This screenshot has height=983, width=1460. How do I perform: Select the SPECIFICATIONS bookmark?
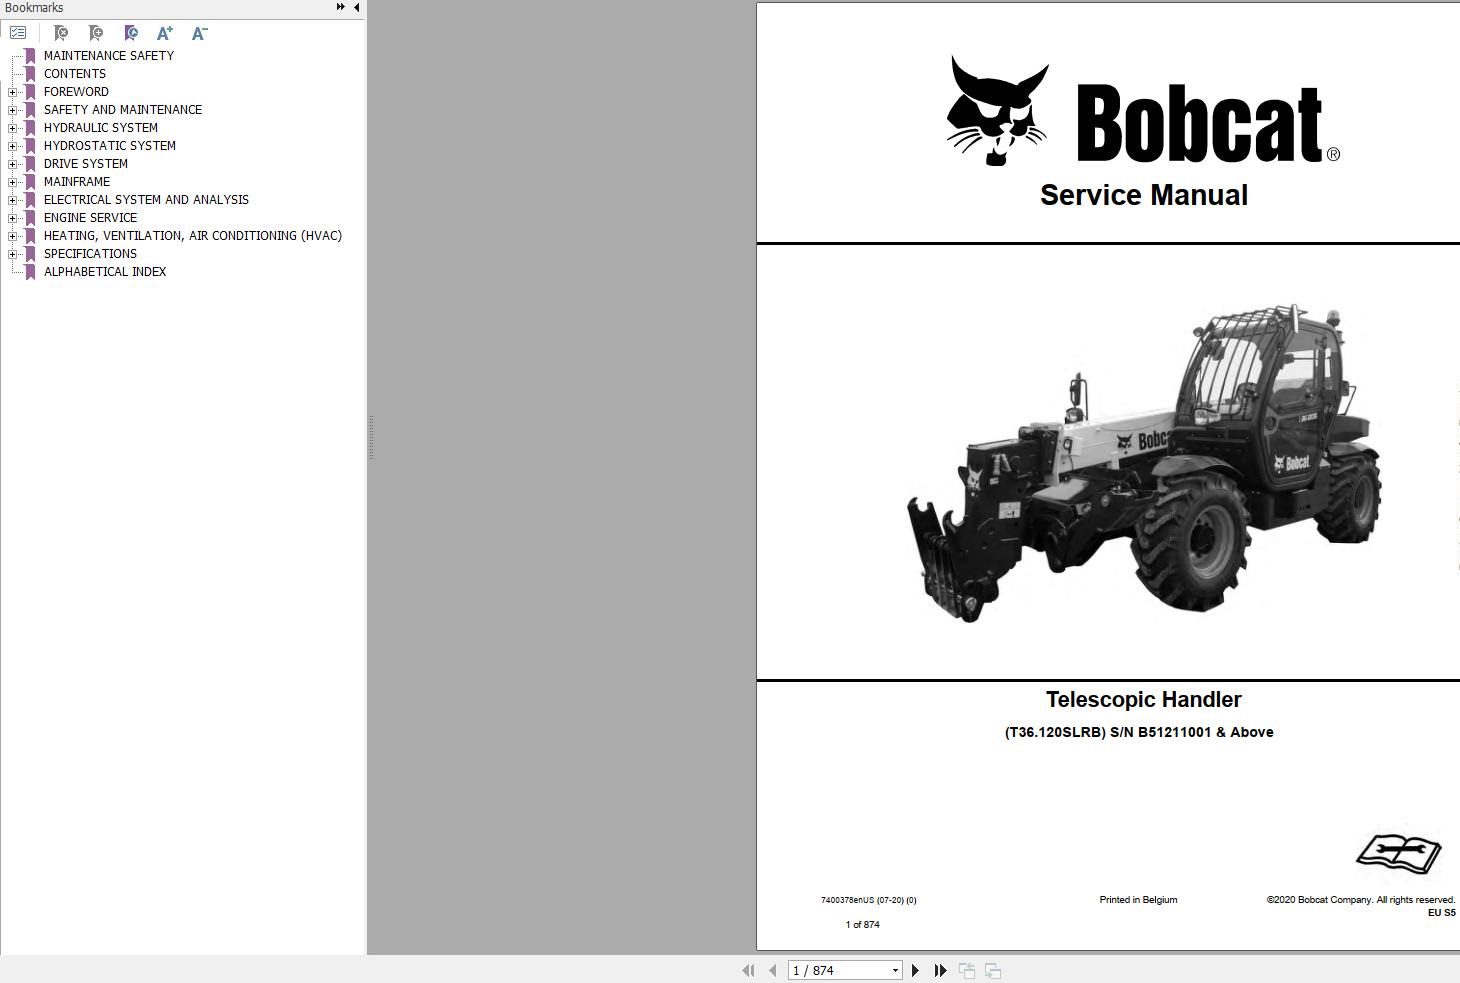[89, 253]
